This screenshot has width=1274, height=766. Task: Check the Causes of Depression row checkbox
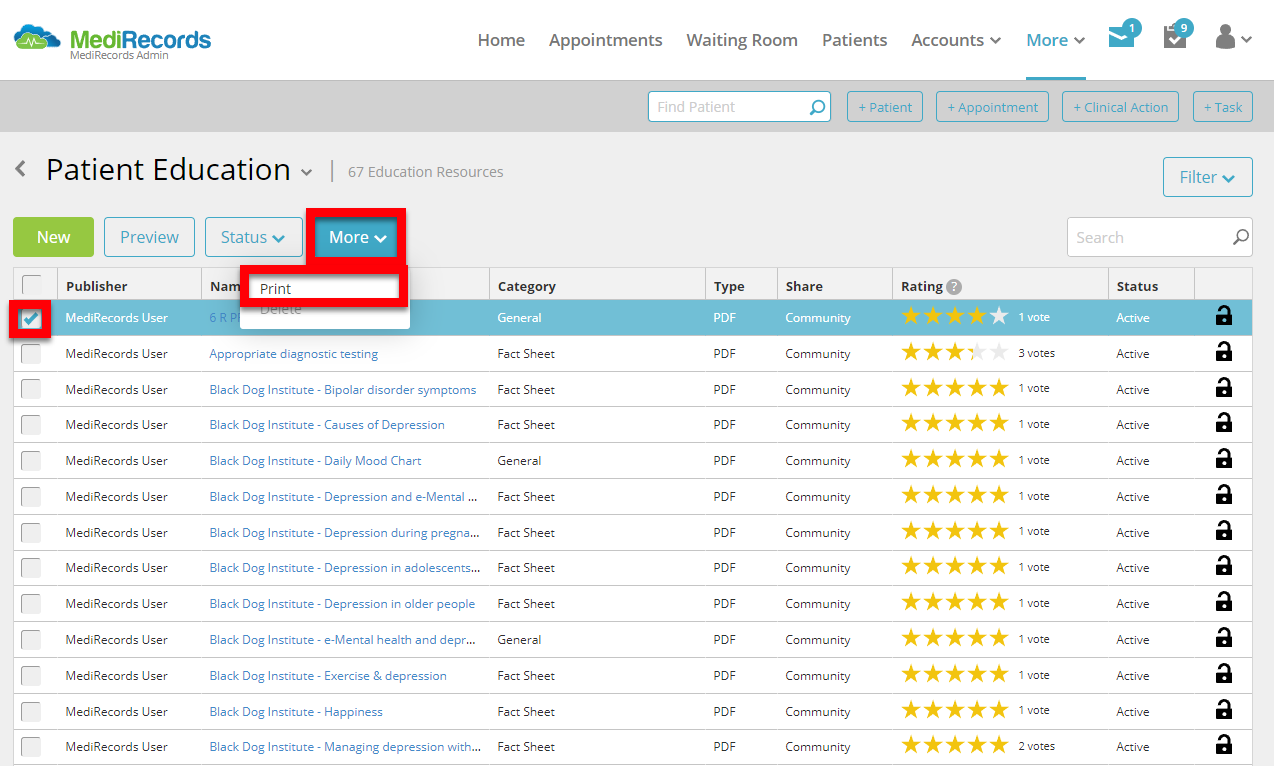click(32, 425)
